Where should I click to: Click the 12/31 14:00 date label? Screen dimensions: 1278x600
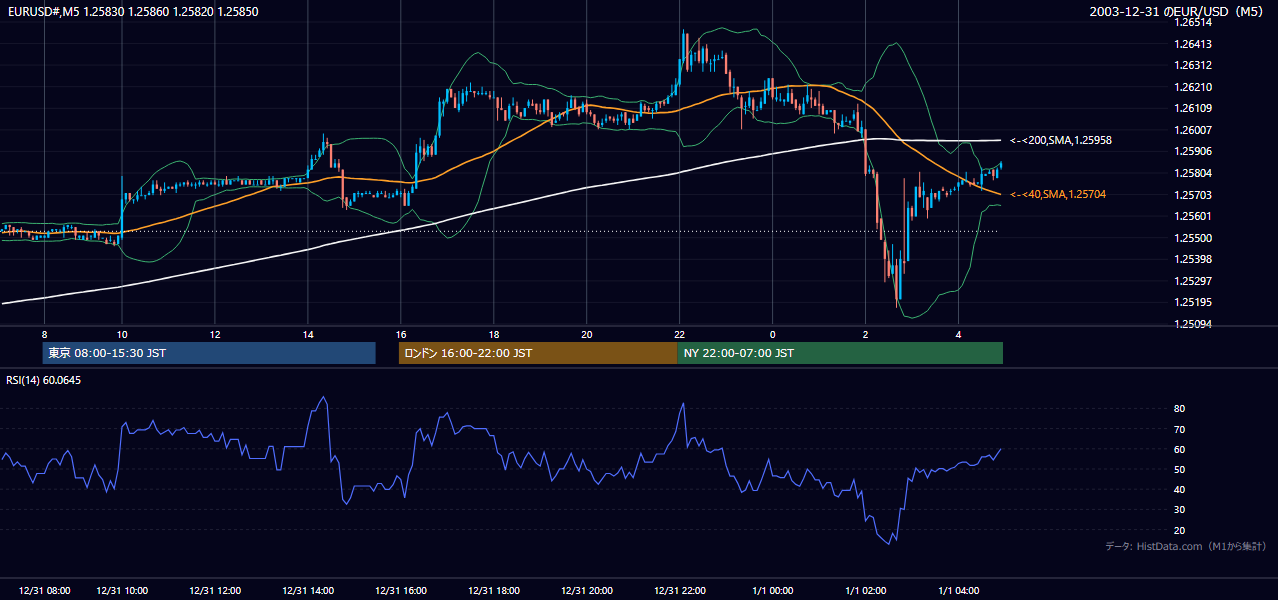pos(308,591)
